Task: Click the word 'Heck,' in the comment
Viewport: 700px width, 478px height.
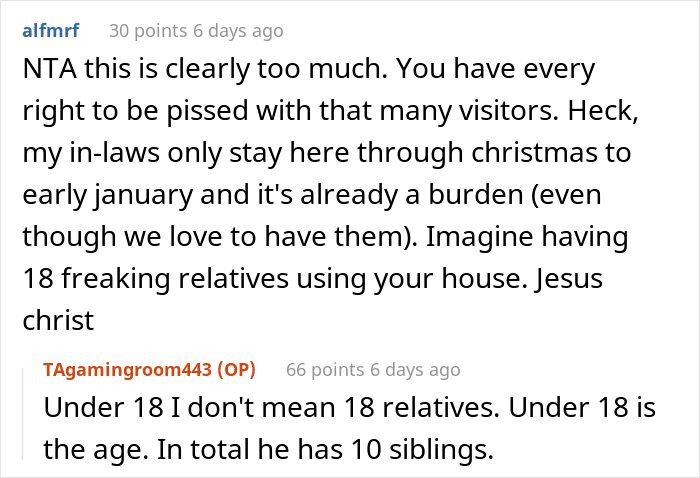Action: (603, 111)
